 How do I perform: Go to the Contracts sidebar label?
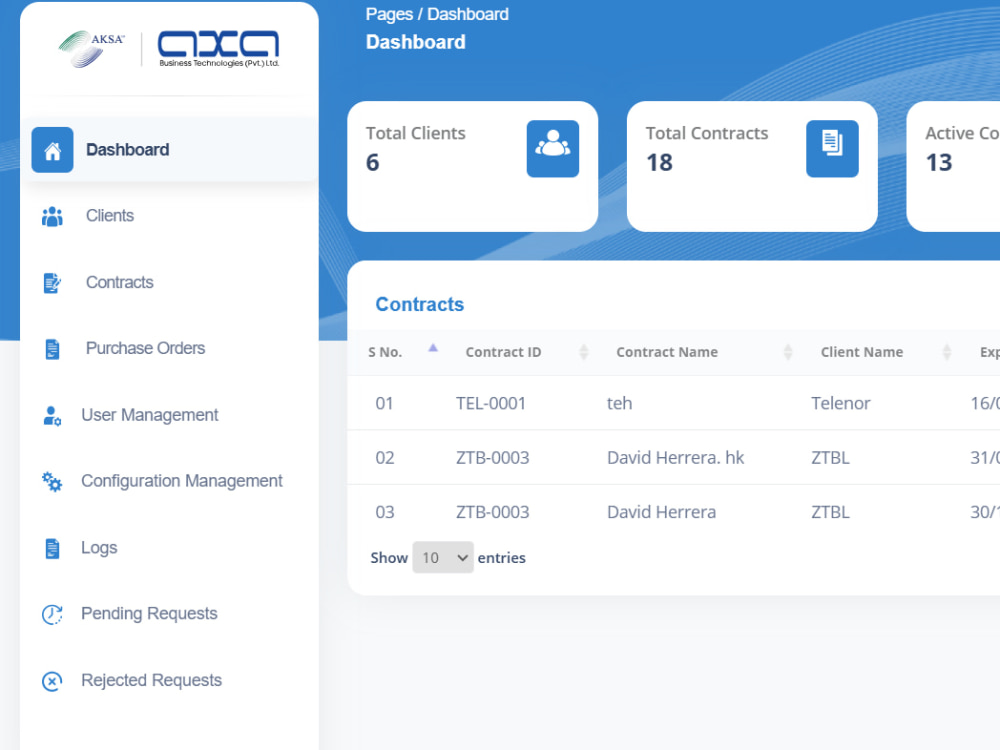pyautogui.click(x=120, y=282)
